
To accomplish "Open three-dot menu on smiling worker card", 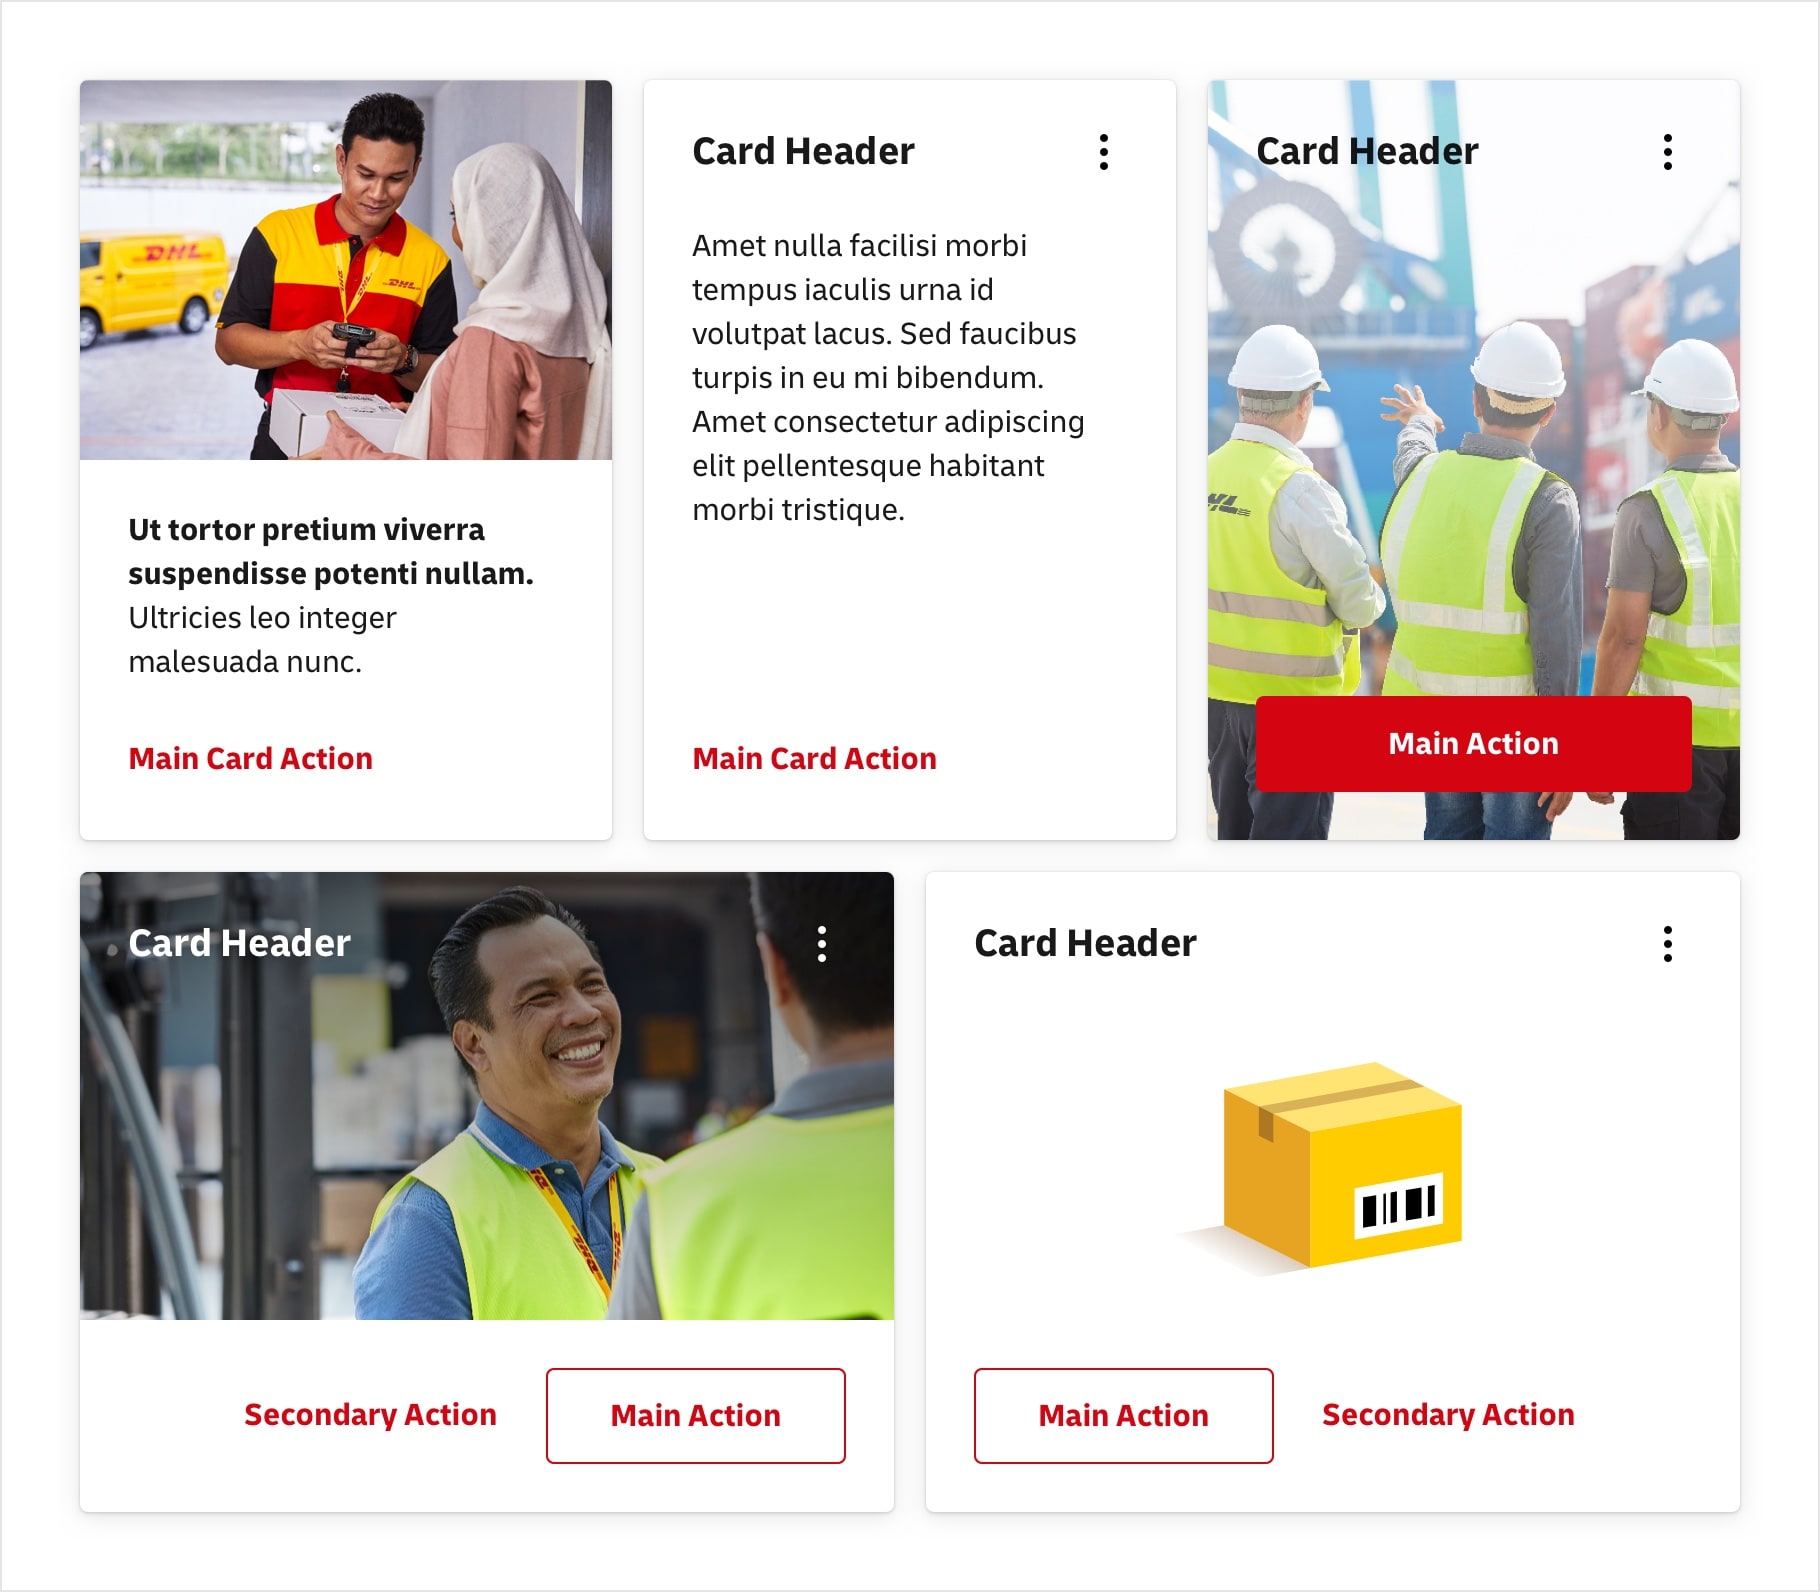I will click(821, 944).
